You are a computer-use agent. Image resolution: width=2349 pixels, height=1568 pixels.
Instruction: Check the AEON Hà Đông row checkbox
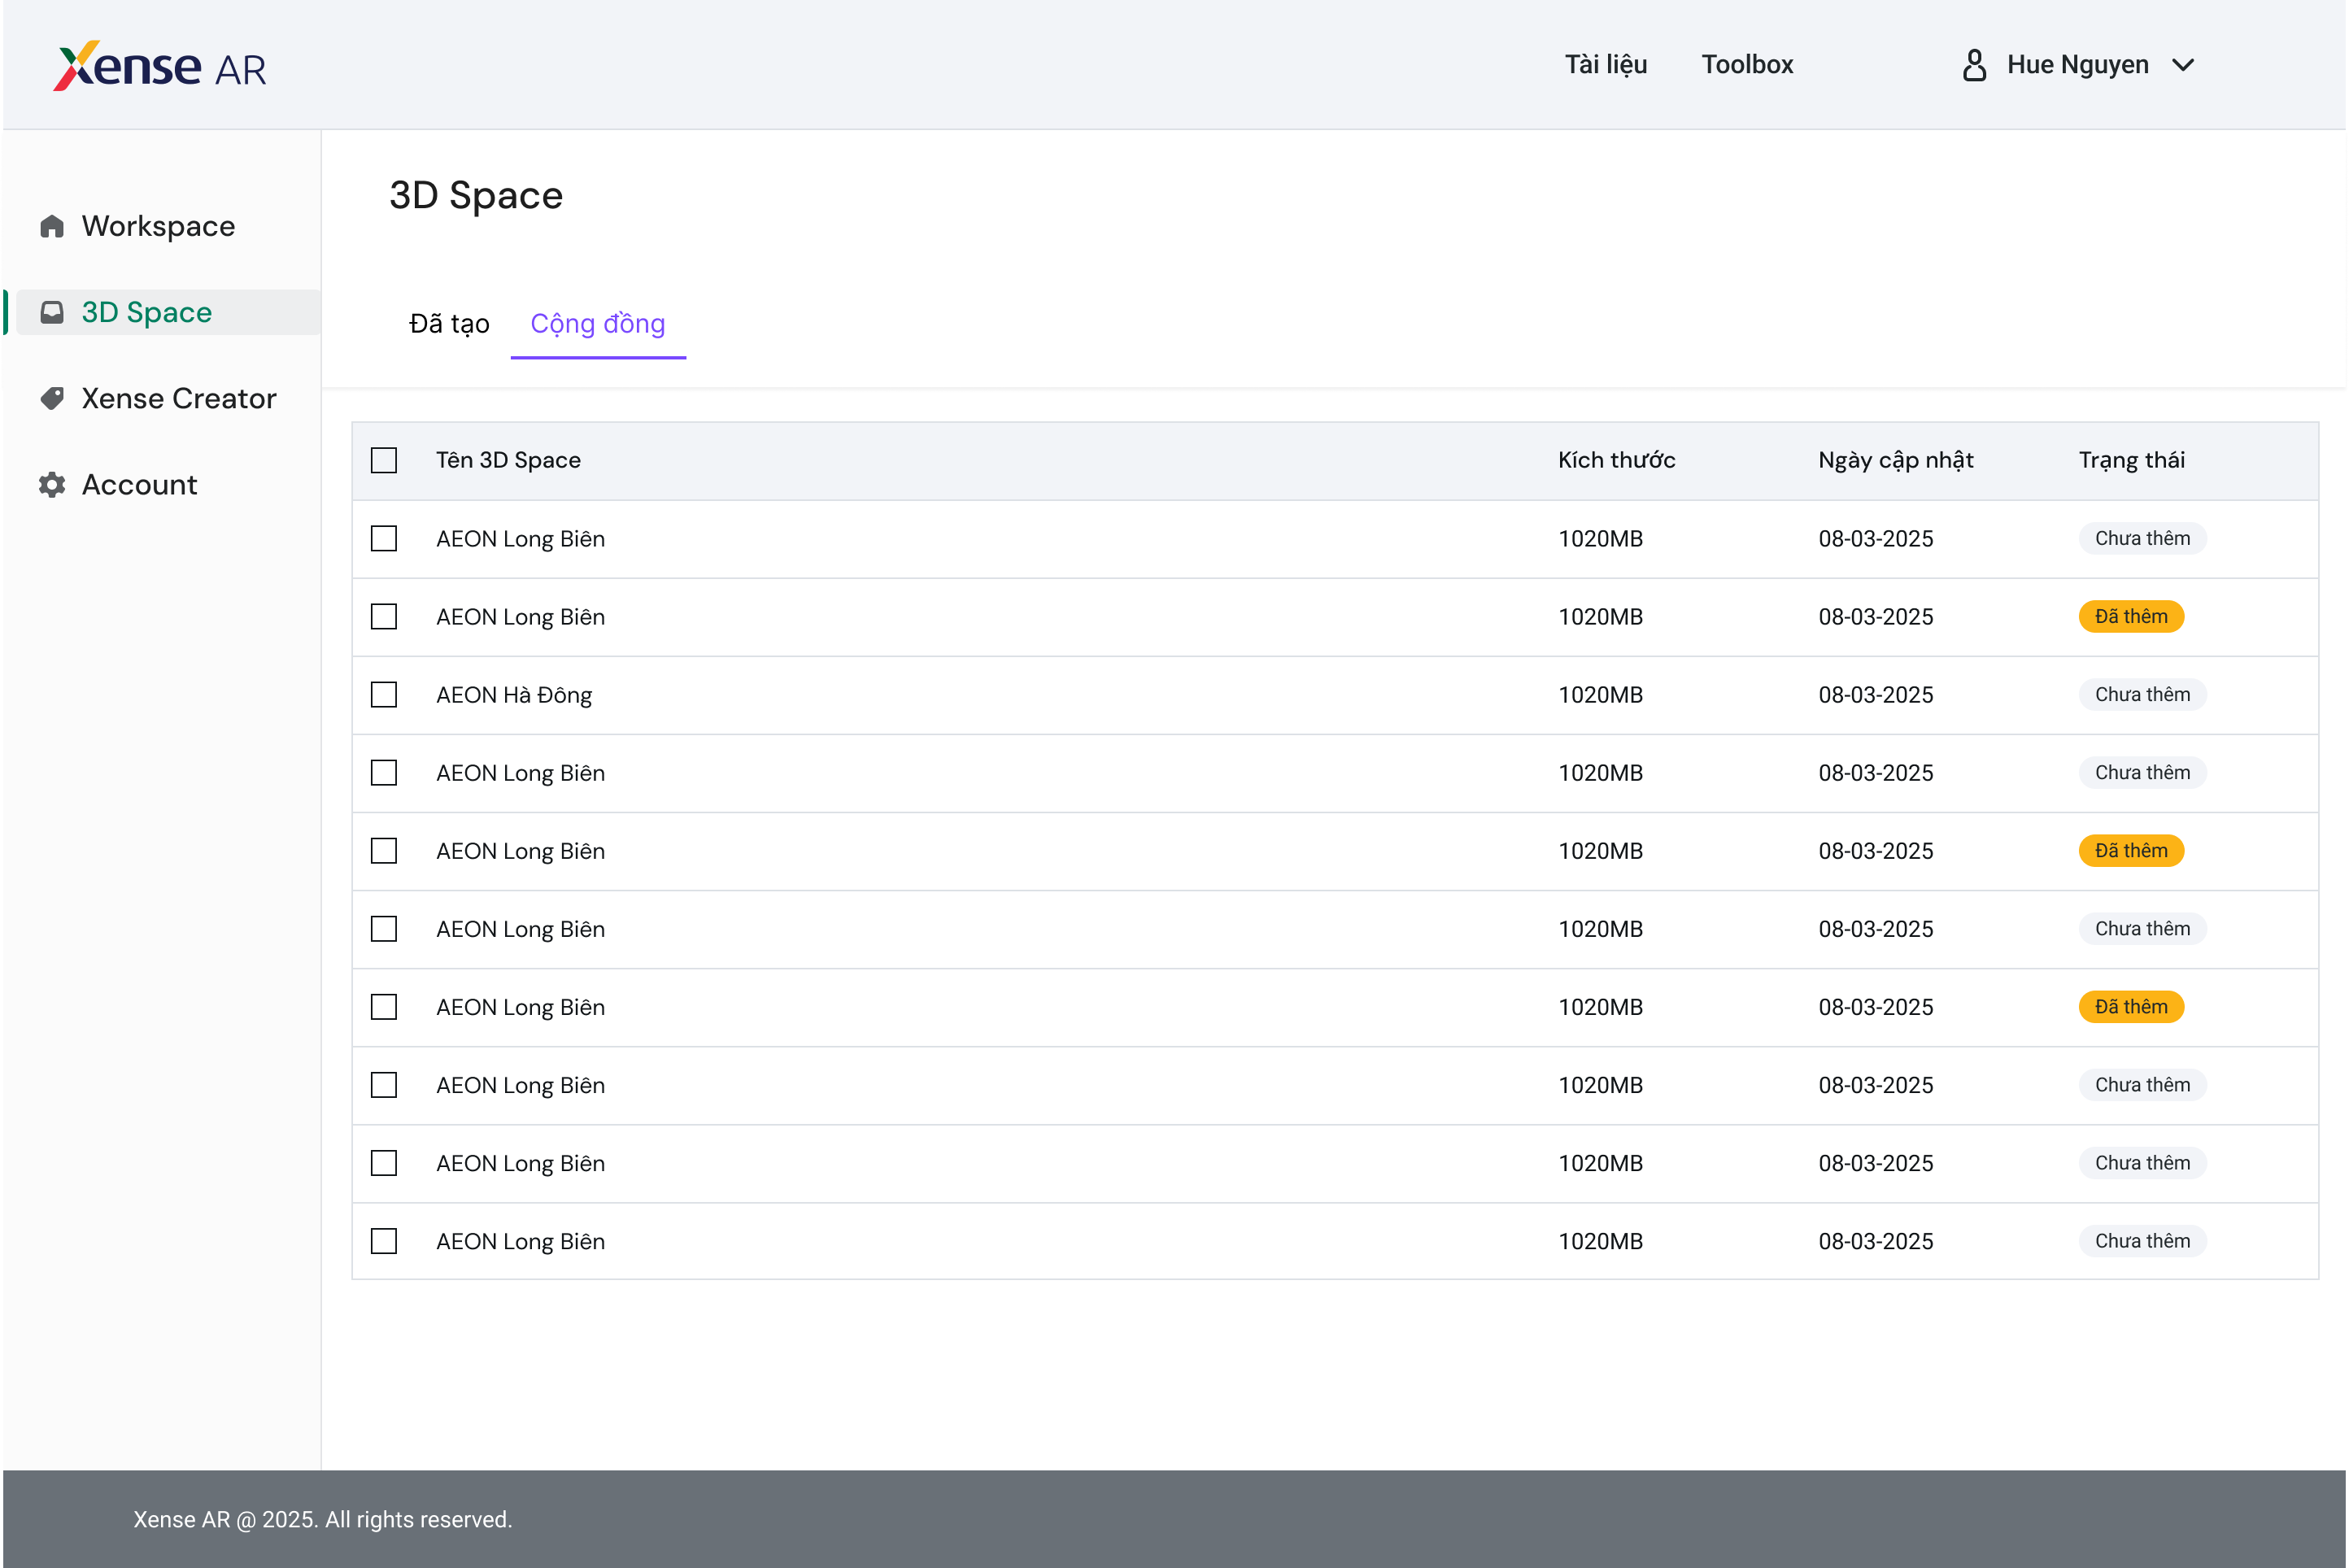click(x=384, y=695)
